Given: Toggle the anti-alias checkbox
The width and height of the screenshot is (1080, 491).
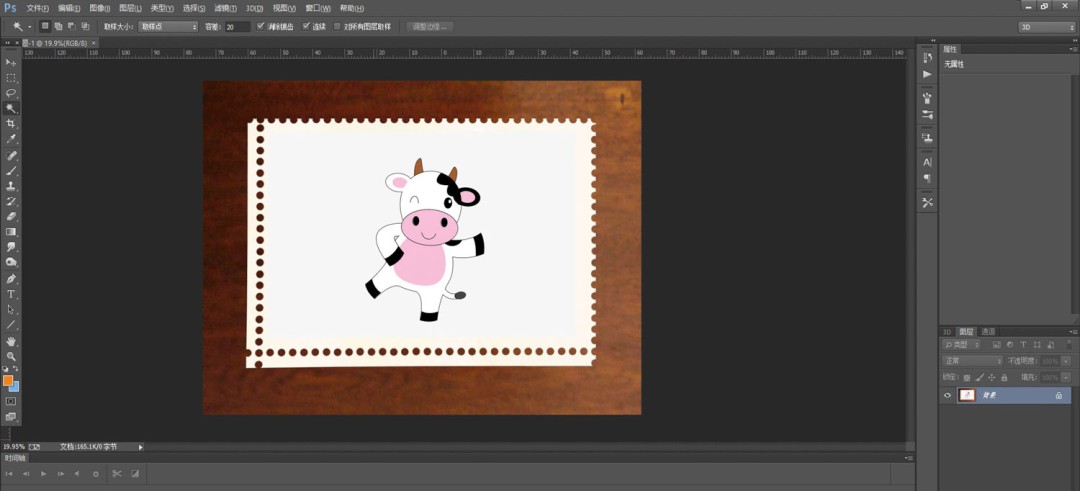Looking at the screenshot, I should click(260, 26).
